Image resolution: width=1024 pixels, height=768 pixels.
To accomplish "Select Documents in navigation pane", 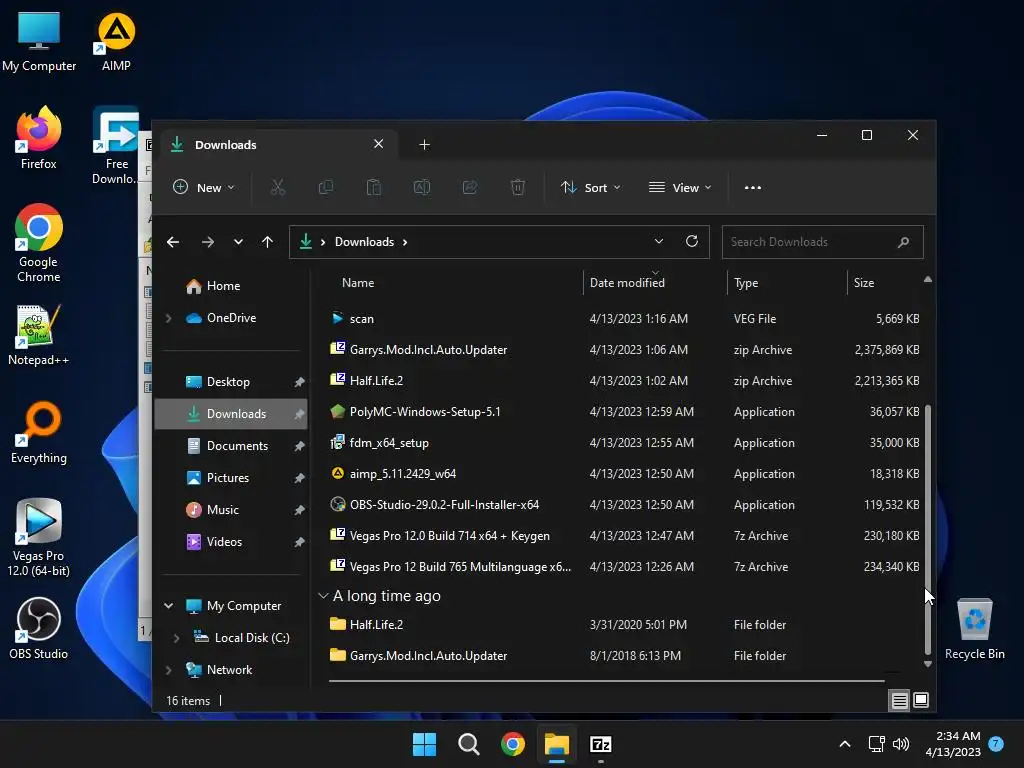I will [x=231, y=446].
